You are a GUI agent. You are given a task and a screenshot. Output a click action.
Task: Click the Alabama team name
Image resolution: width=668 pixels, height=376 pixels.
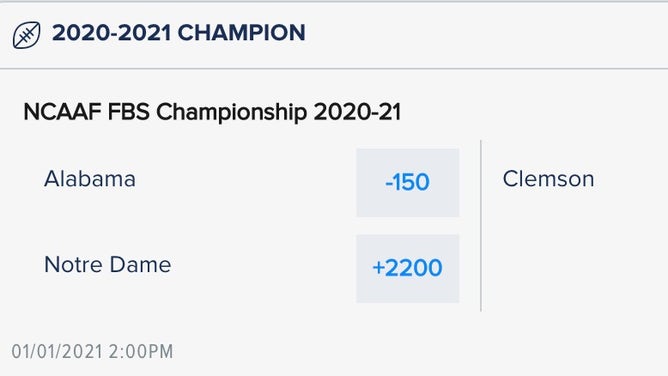tap(90, 179)
